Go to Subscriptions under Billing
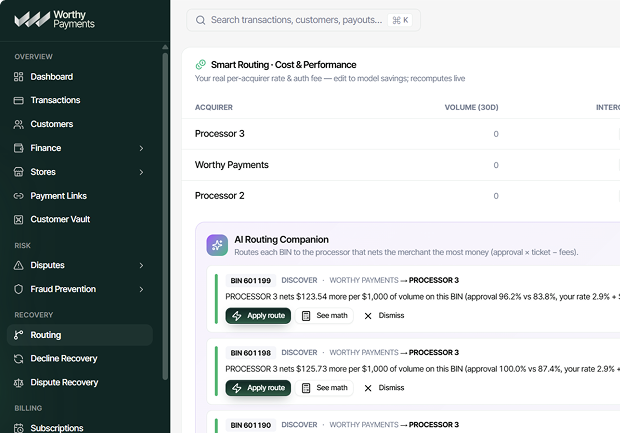The image size is (620, 433). click(x=79, y=428)
